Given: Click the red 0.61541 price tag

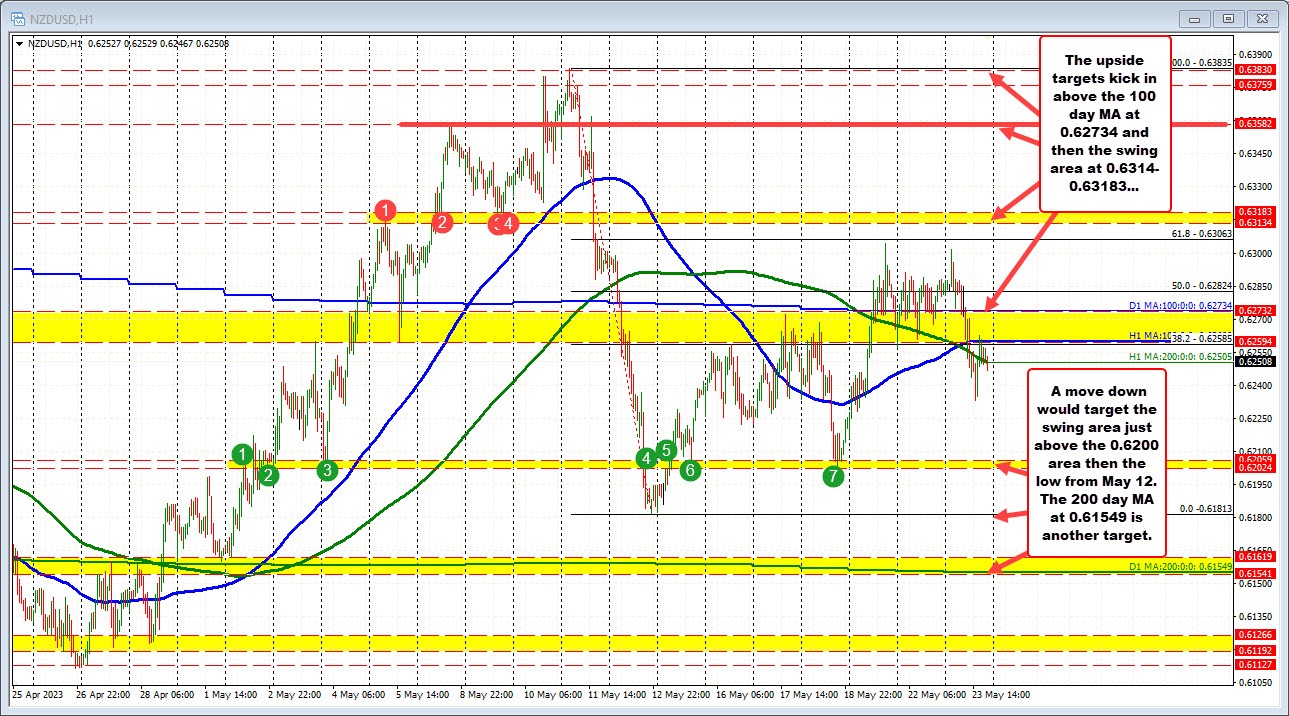Looking at the screenshot, I should [1255, 573].
